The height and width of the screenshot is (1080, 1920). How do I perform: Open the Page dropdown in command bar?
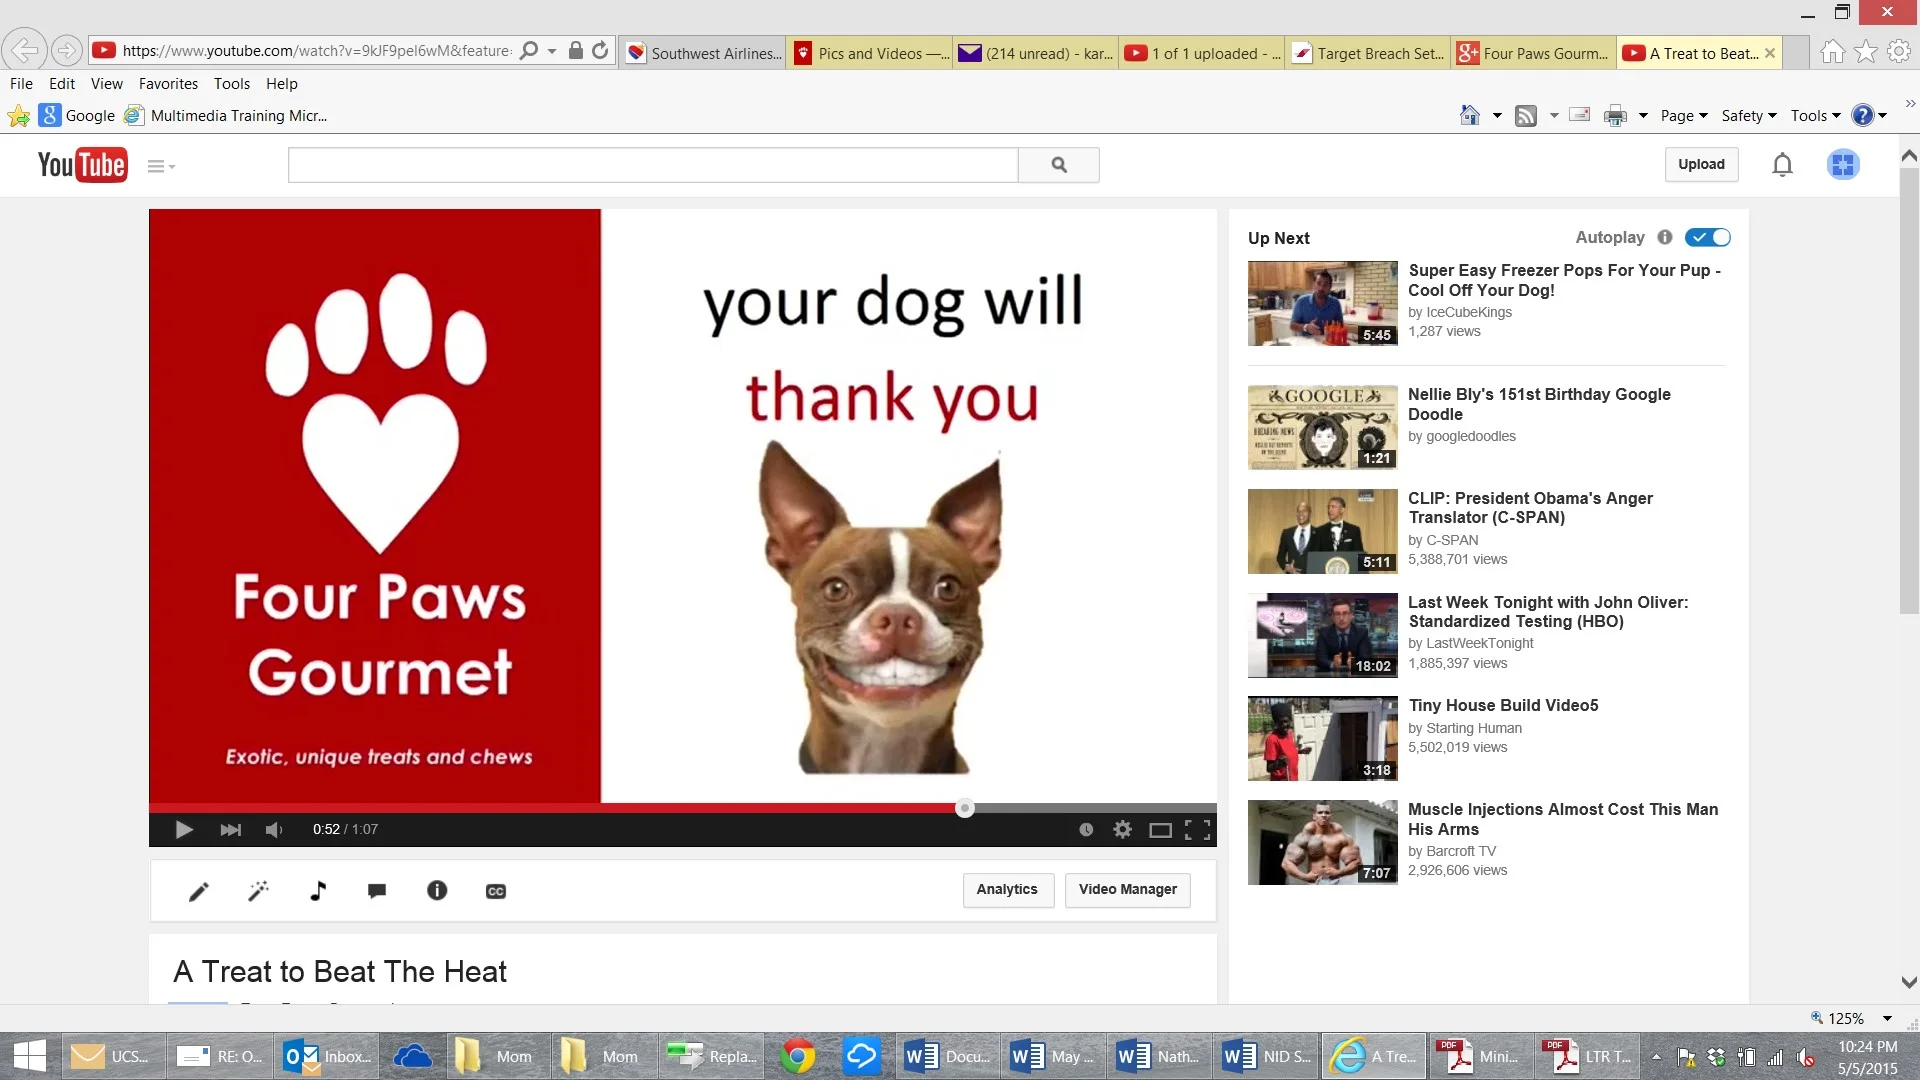pos(1684,116)
